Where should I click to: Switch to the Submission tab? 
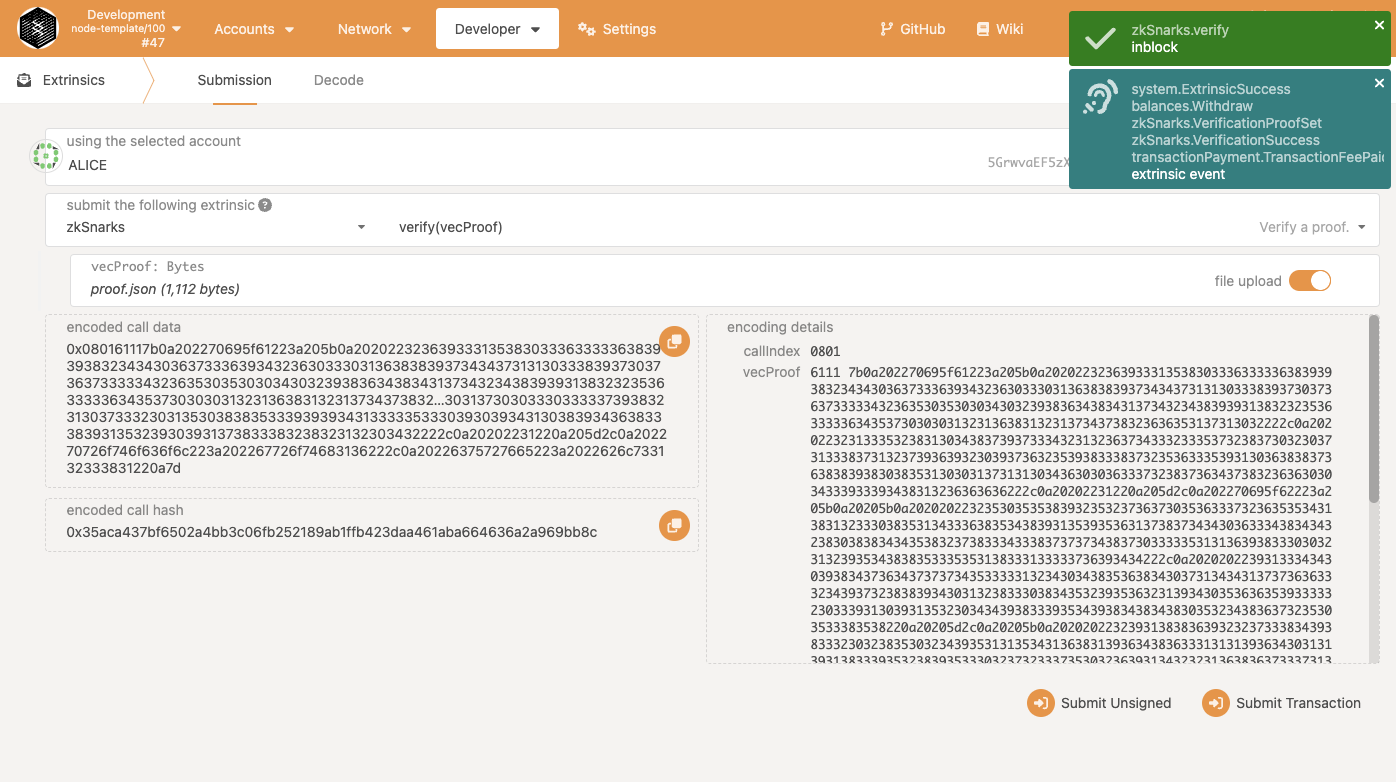234,80
